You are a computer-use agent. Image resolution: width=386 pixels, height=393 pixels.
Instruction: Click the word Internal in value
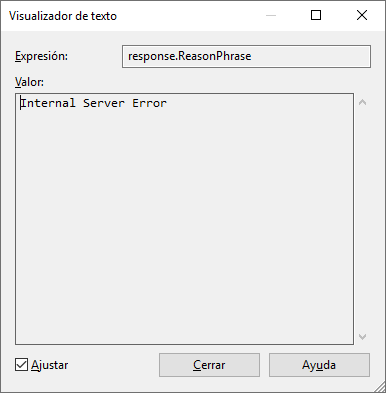click(x=48, y=103)
